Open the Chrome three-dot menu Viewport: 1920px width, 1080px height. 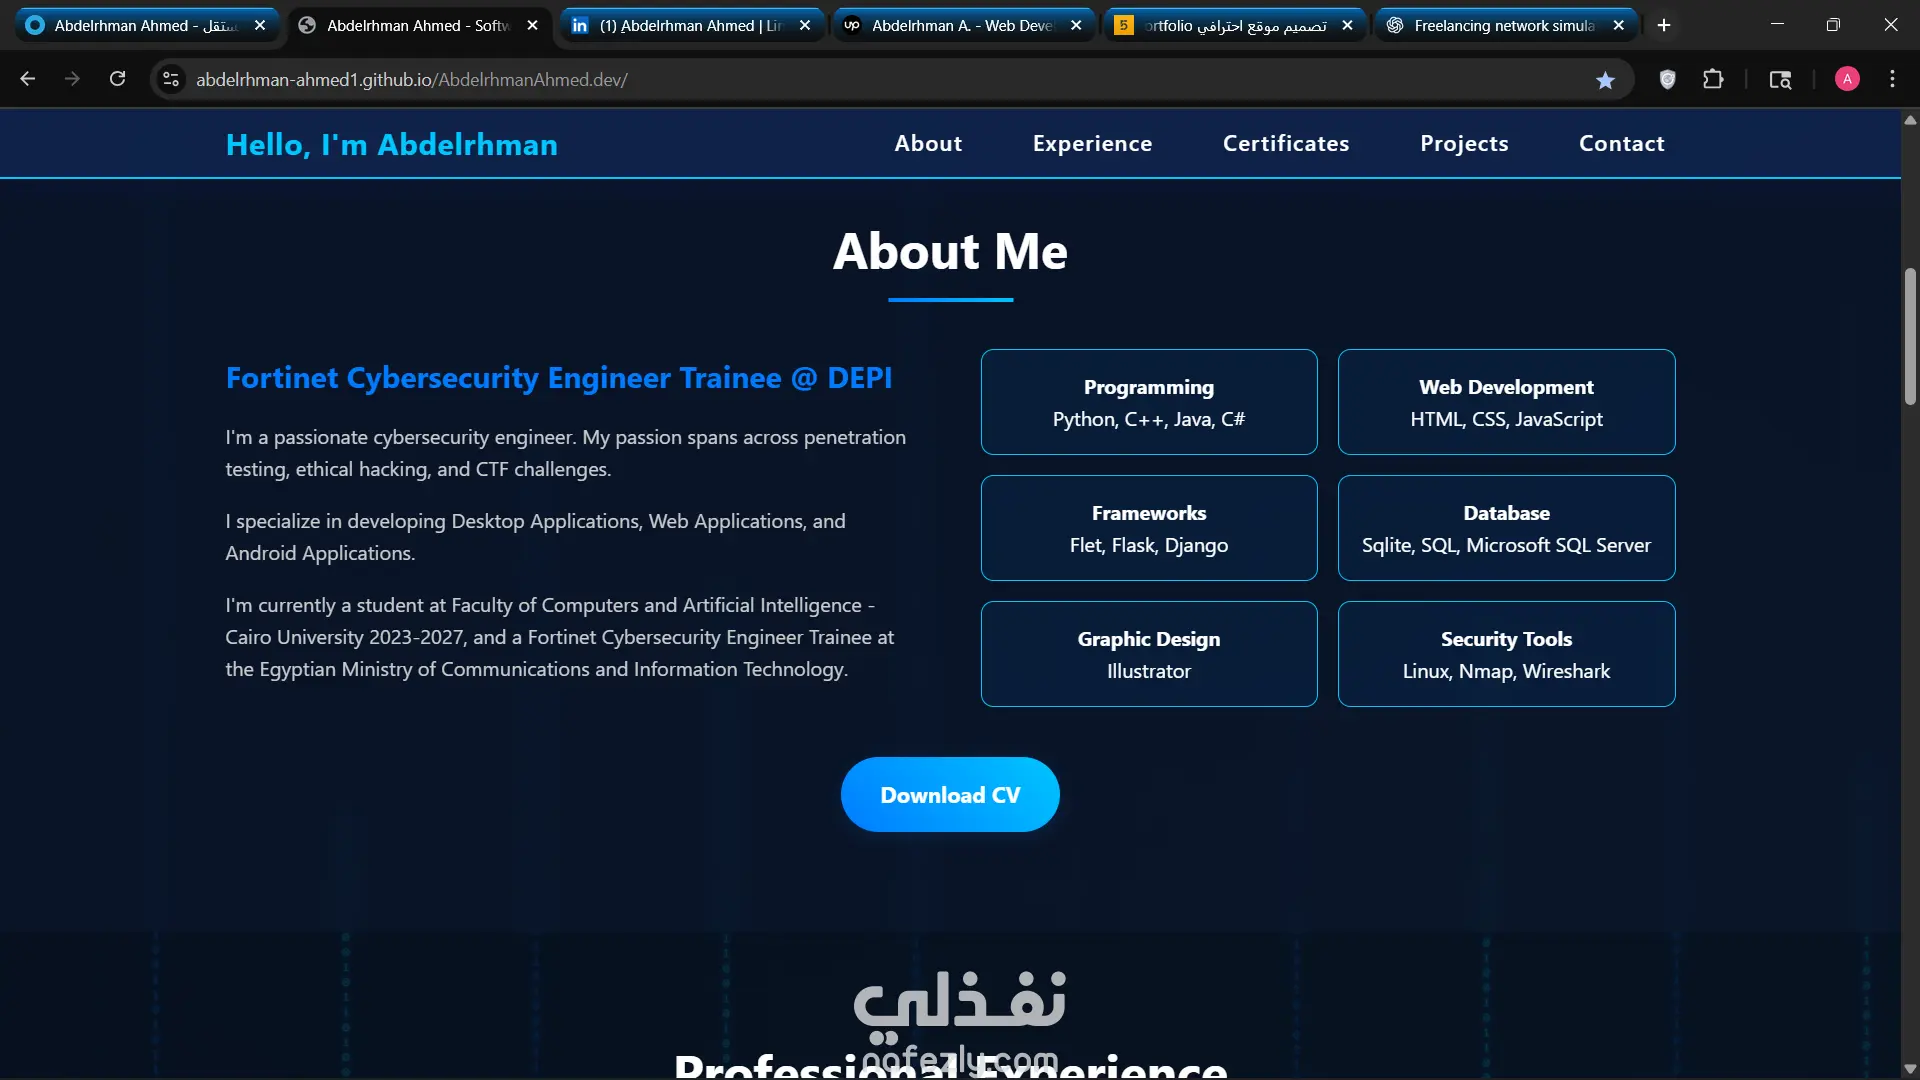(1892, 80)
